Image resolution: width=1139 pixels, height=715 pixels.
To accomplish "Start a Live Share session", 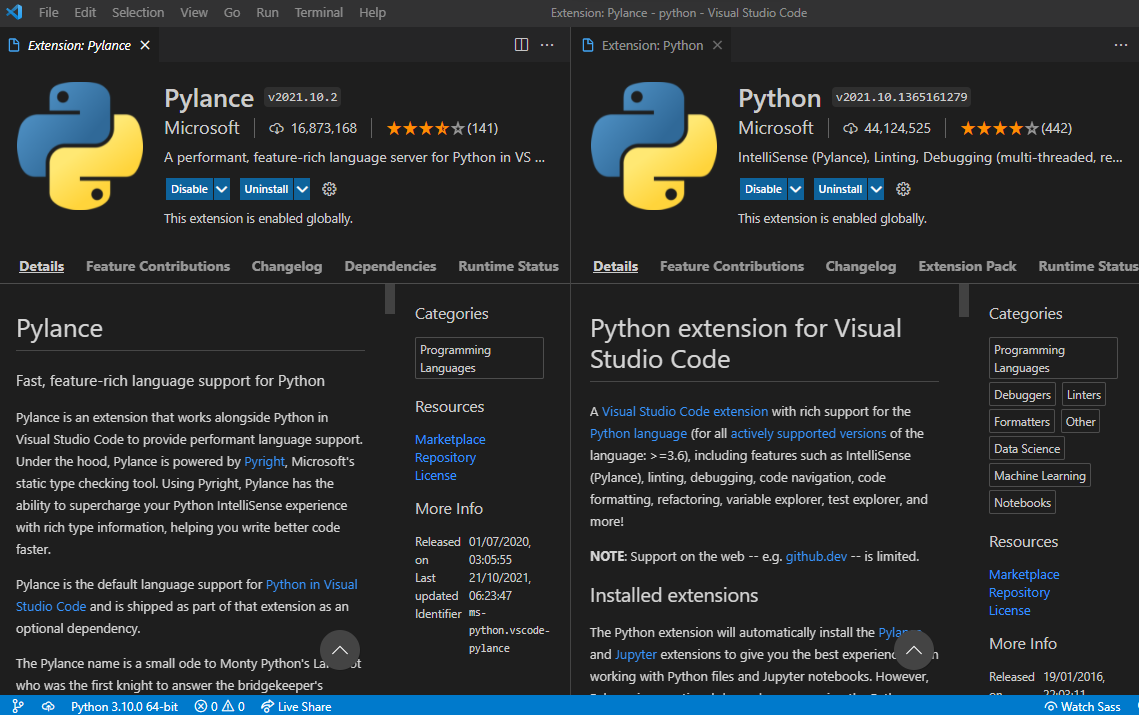I will click(295, 706).
